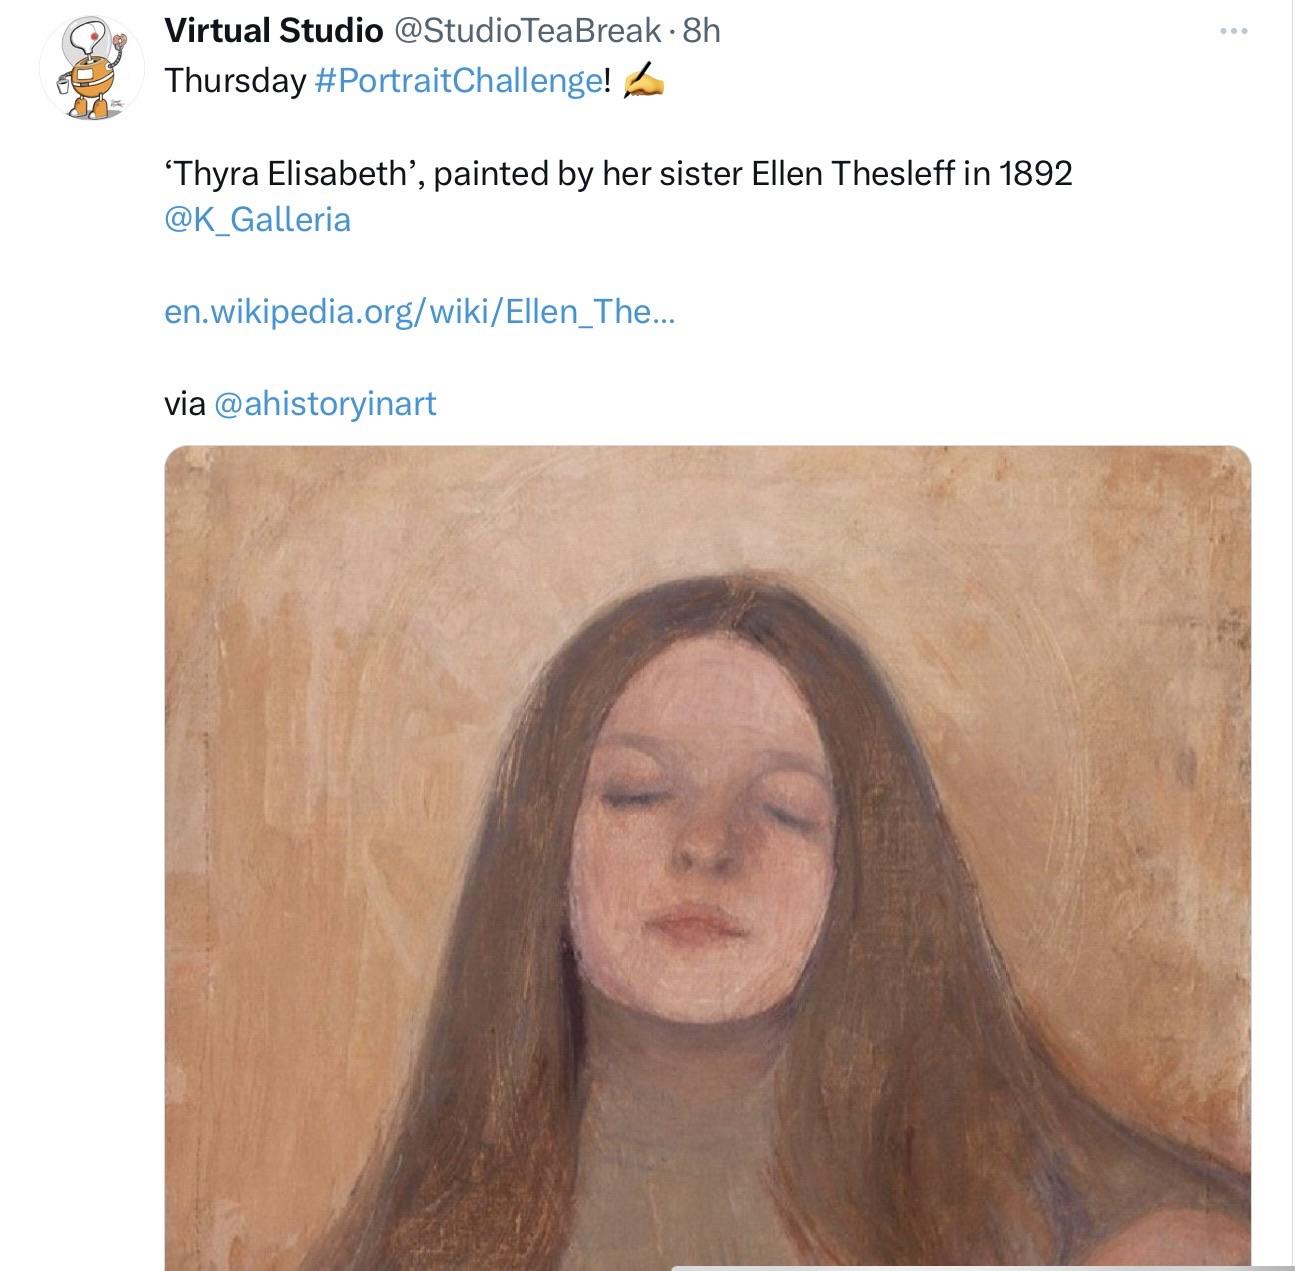Open the en.wikipedia.org Ellen Thesleff link
This screenshot has height=1271, width=1295.
(419, 312)
